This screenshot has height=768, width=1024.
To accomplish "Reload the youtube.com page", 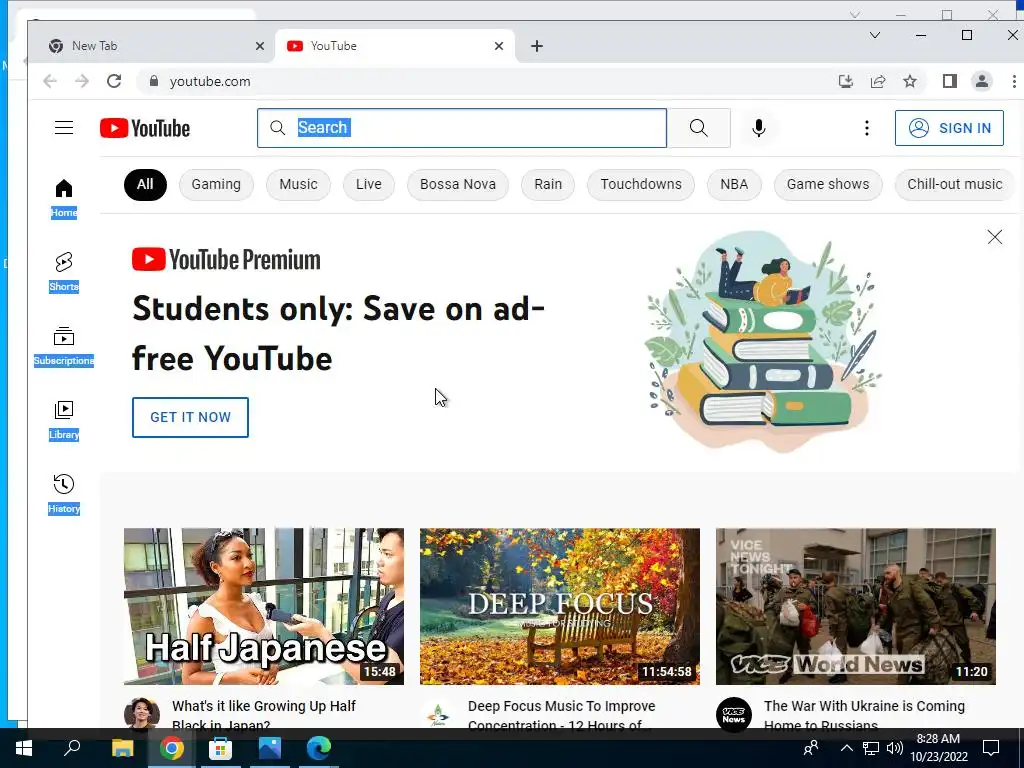I will click(x=114, y=81).
